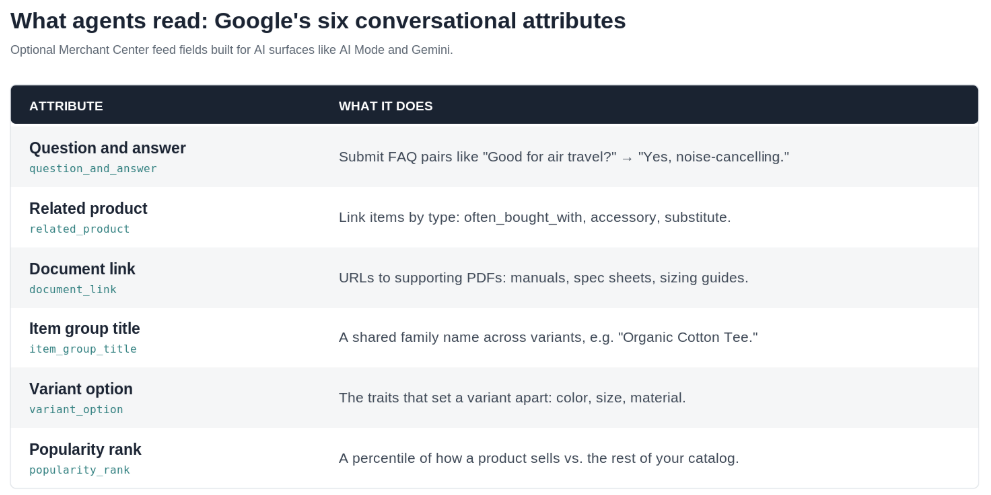The width and height of the screenshot is (991, 495).
Task: Click the popularity_rank code label
Action: point(80,470)
